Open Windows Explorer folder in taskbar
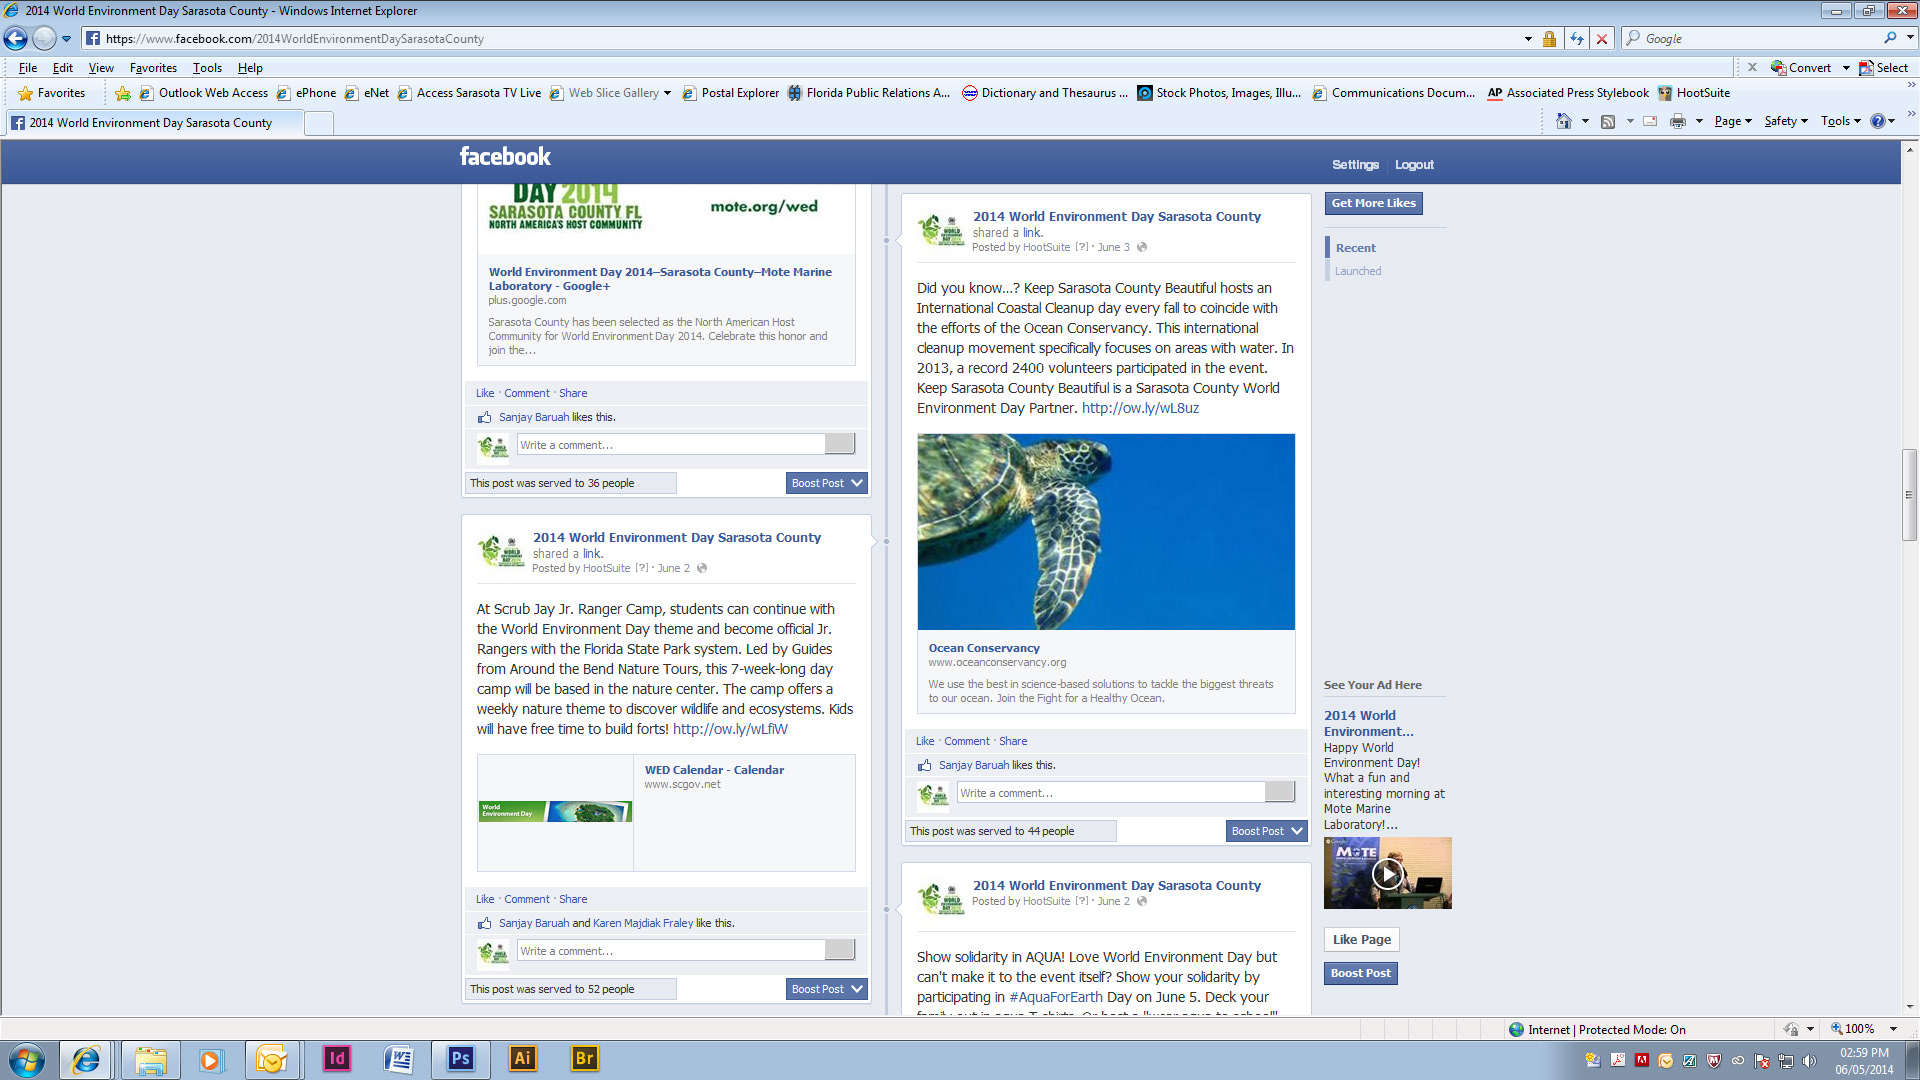 click(x=151, y=1059)
